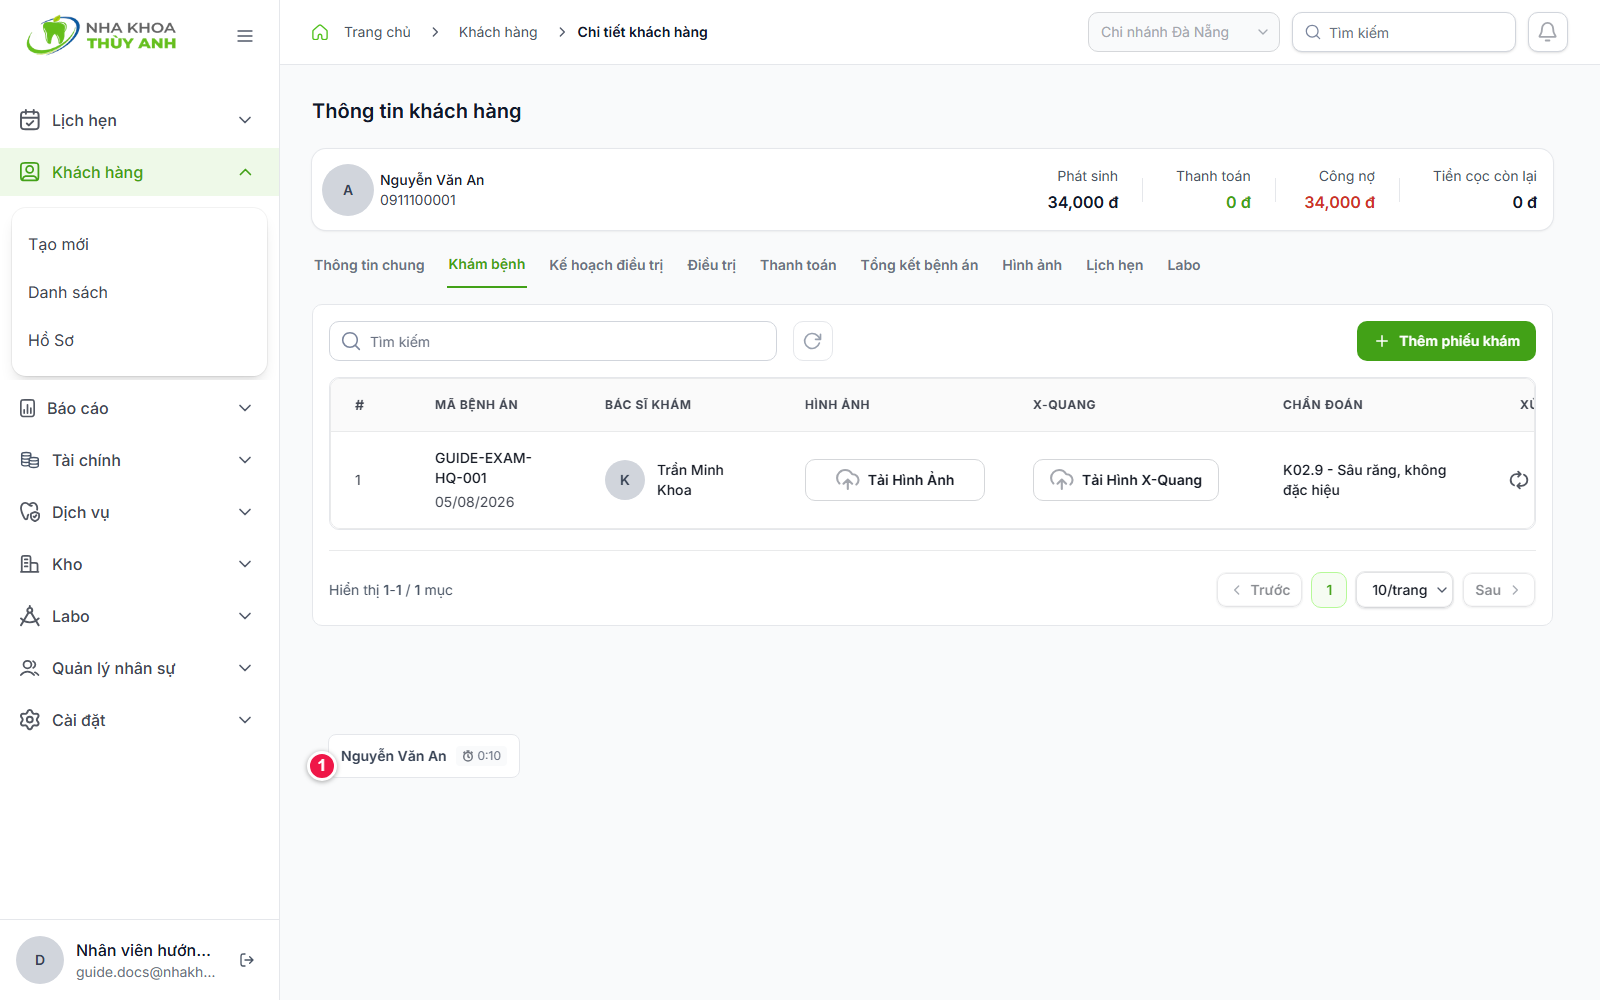Click the Labo sidebar icon
1600x1000 pixels.
click(x=30, y=616)
